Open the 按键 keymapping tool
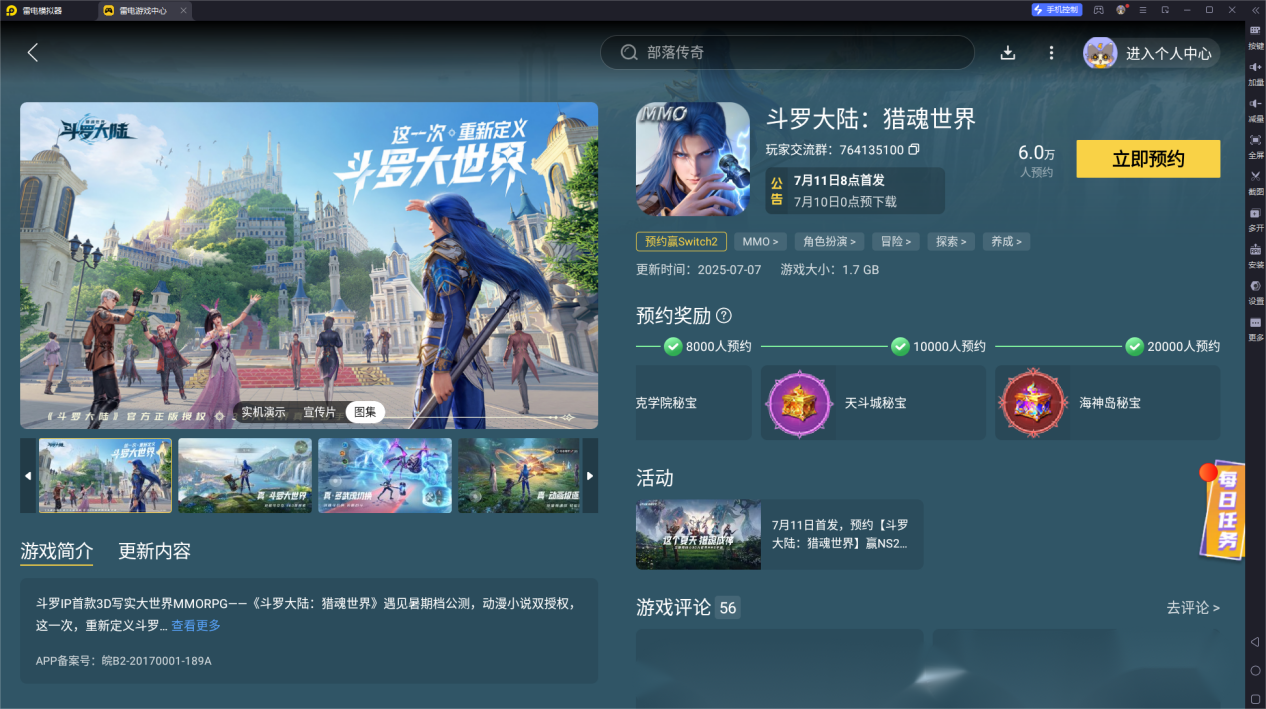 pyautogui.click(x=1256, y=37)
